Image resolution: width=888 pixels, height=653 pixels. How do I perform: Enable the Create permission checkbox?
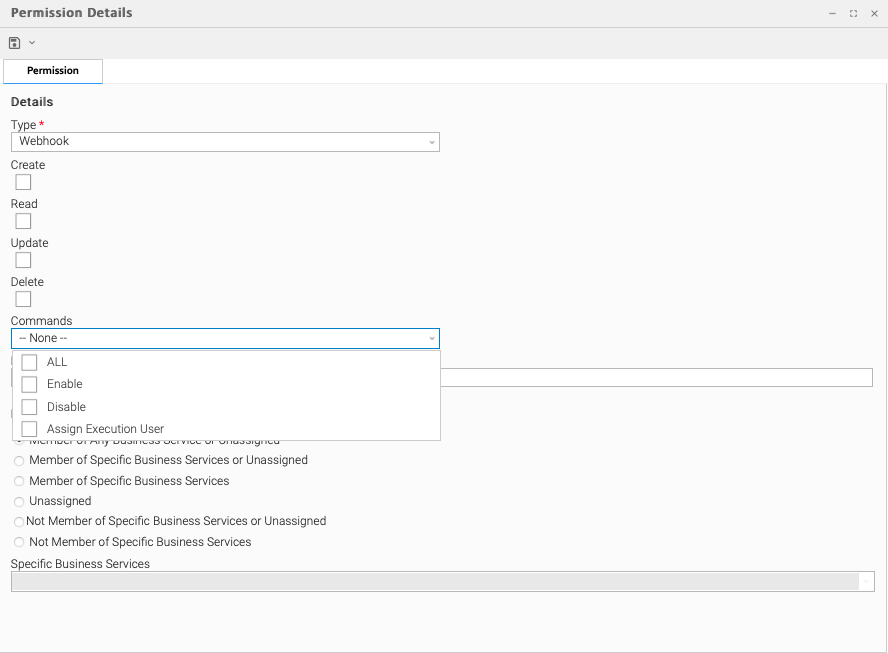coord(23,182)
